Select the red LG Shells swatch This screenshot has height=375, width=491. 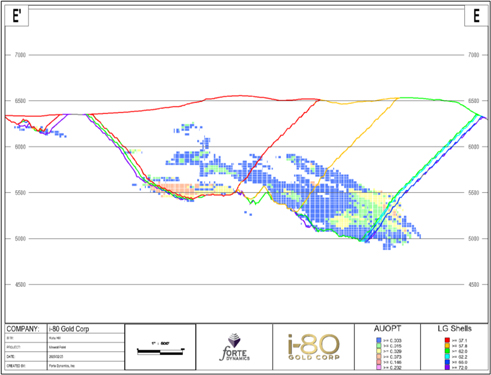[447, 340]
